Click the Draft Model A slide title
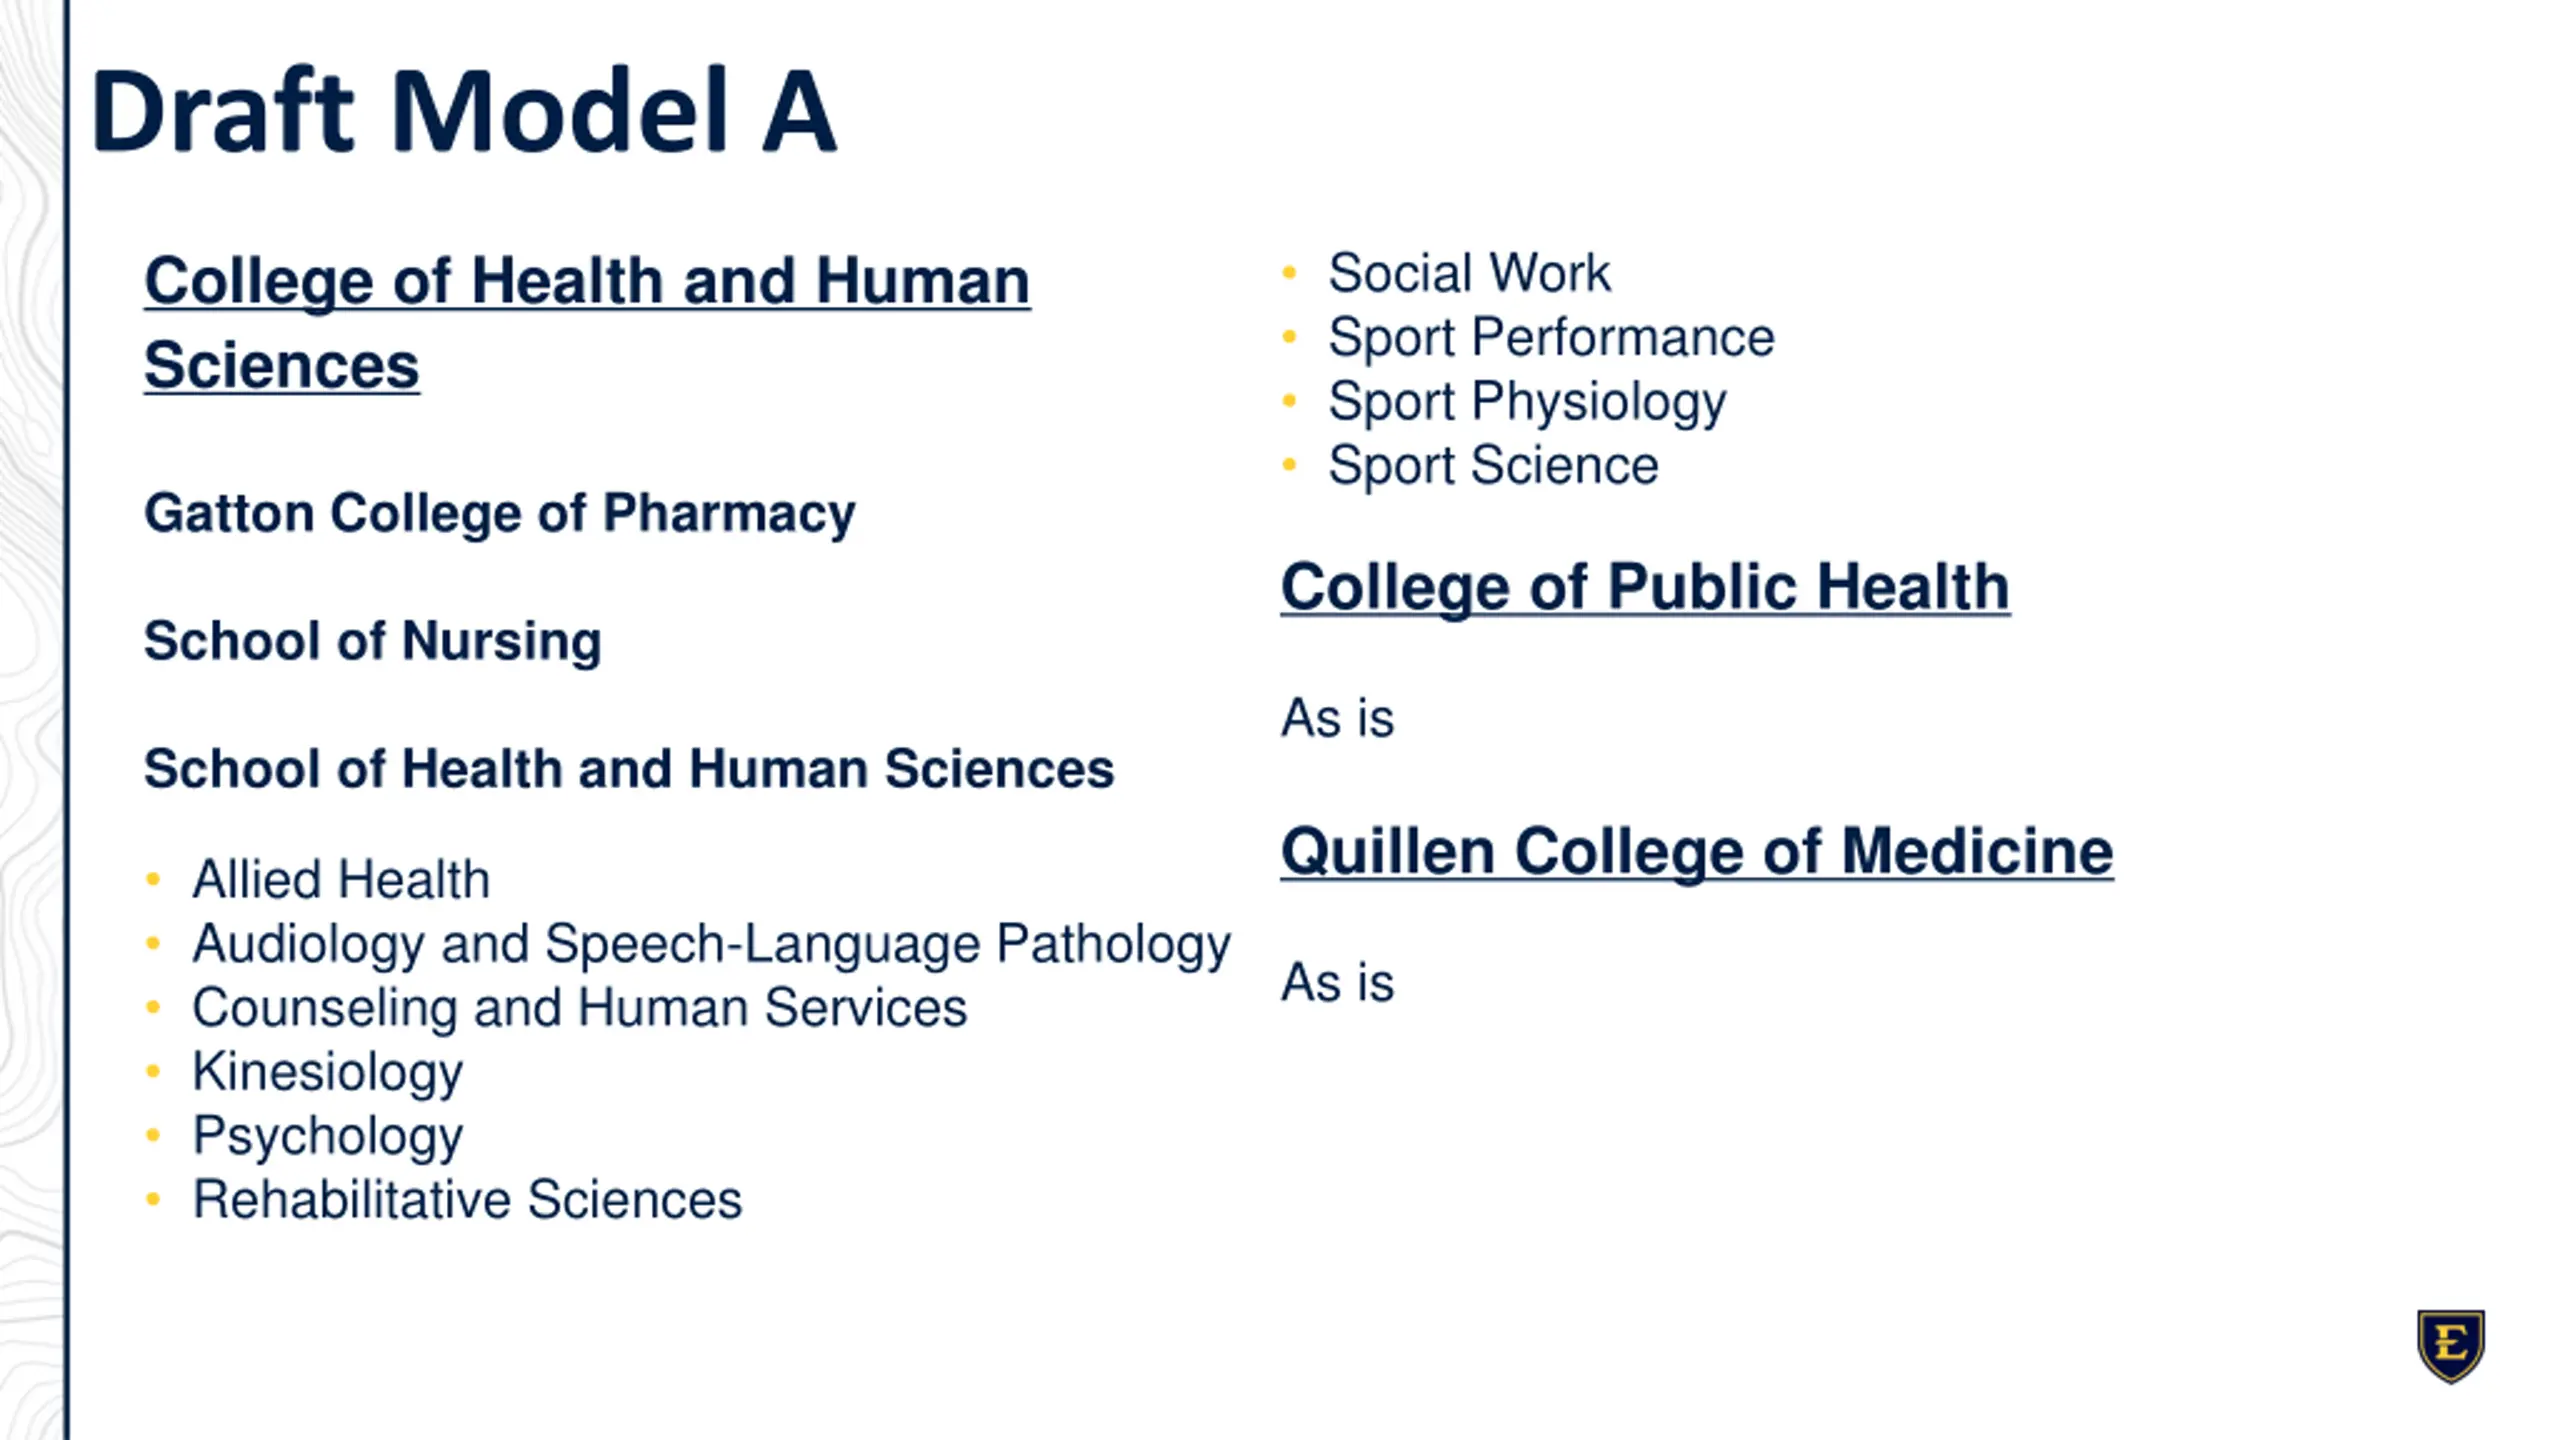The image size is (2560, 1440). tap(463, 110)
